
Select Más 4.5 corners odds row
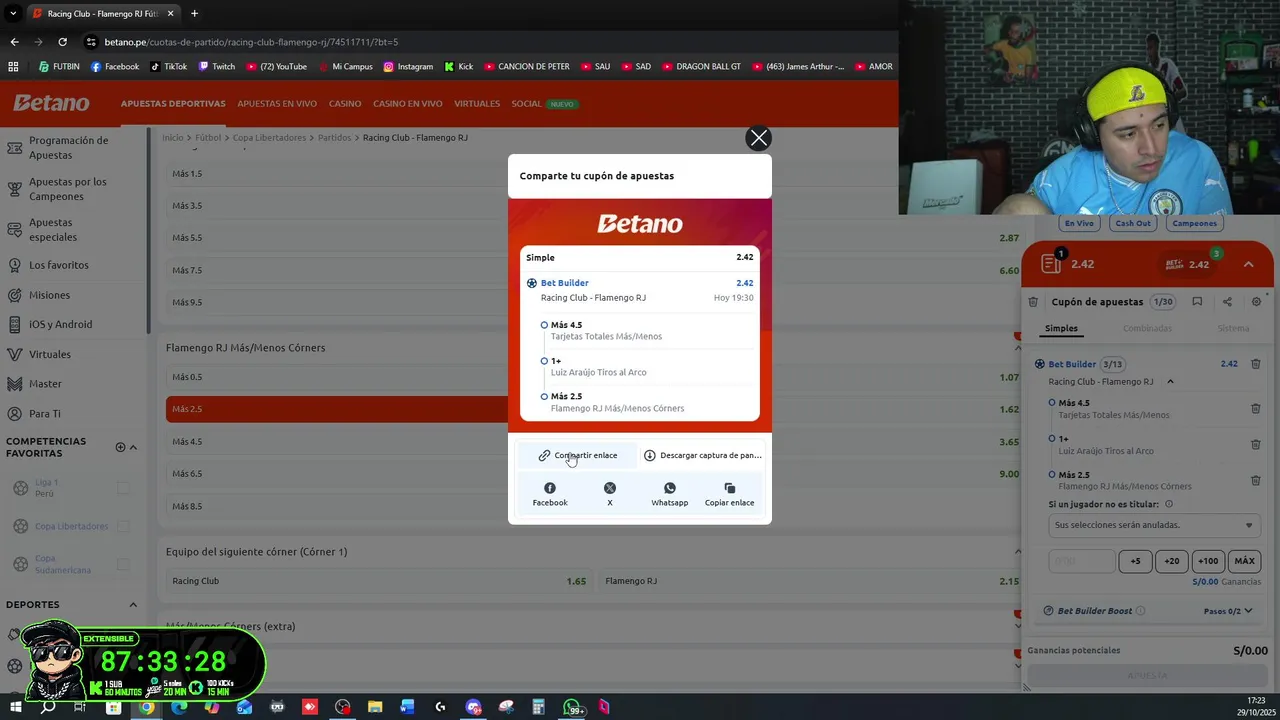tap(595, 441)
